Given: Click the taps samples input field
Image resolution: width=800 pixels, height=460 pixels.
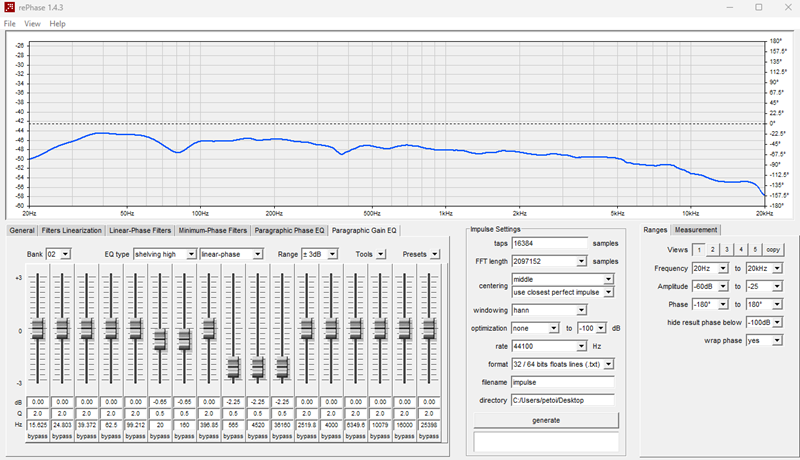Looking at the screenshot, I should [x=549, y=243].
